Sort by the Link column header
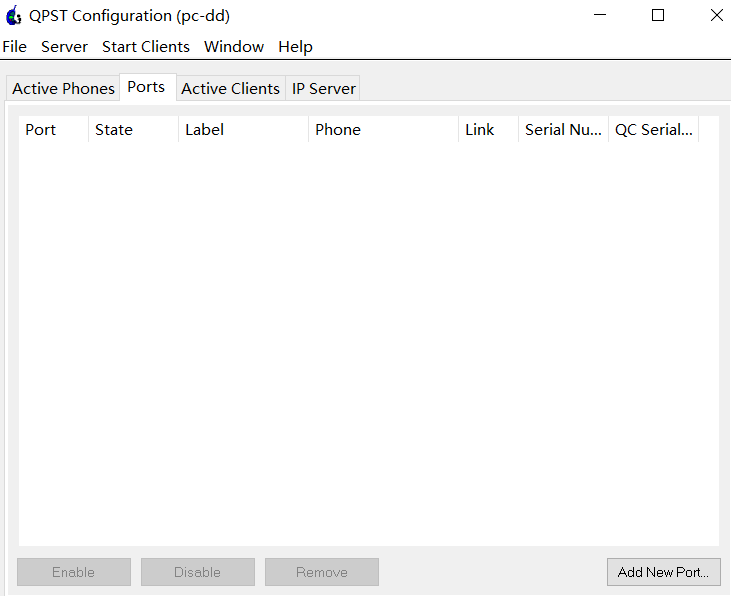The image size is (731, 596). point(489,129)
